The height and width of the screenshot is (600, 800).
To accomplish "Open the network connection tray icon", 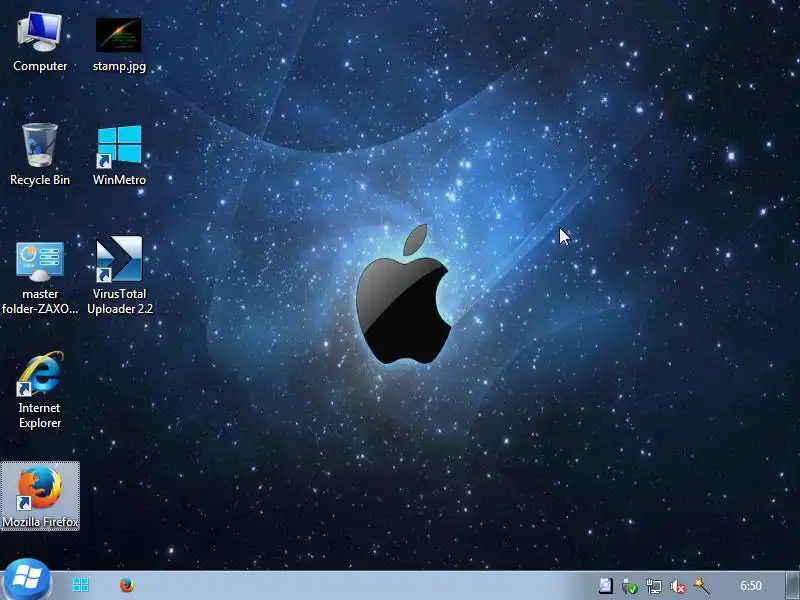I will pos(654,586).
